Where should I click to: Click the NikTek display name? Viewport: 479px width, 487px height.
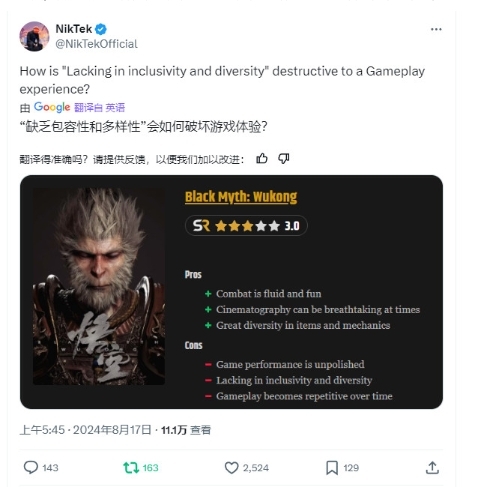pyautogui.click(x=73, y=29)
